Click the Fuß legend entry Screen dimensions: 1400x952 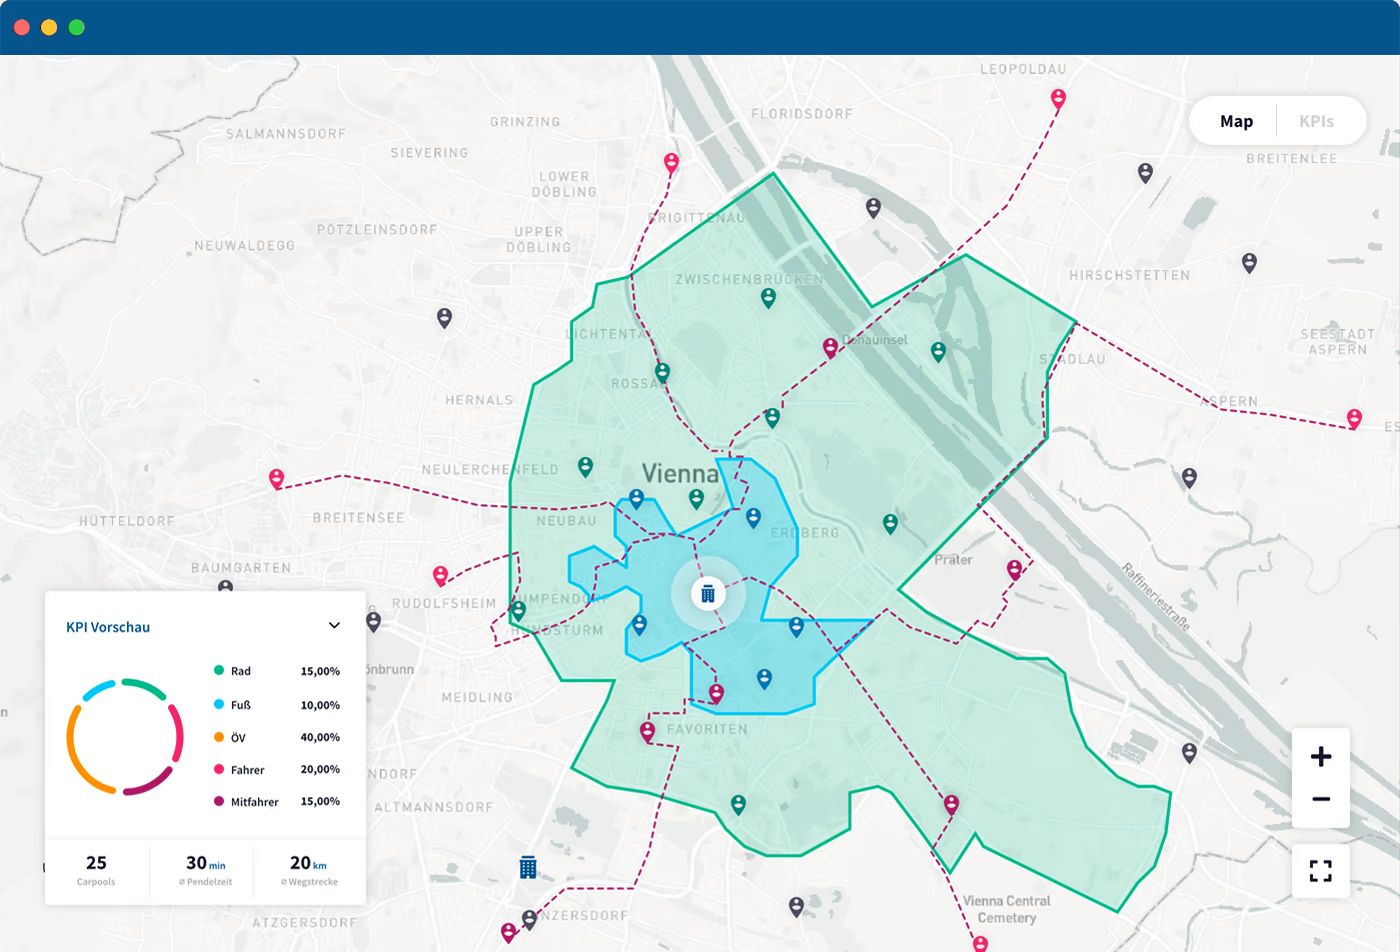pos(277,705)
